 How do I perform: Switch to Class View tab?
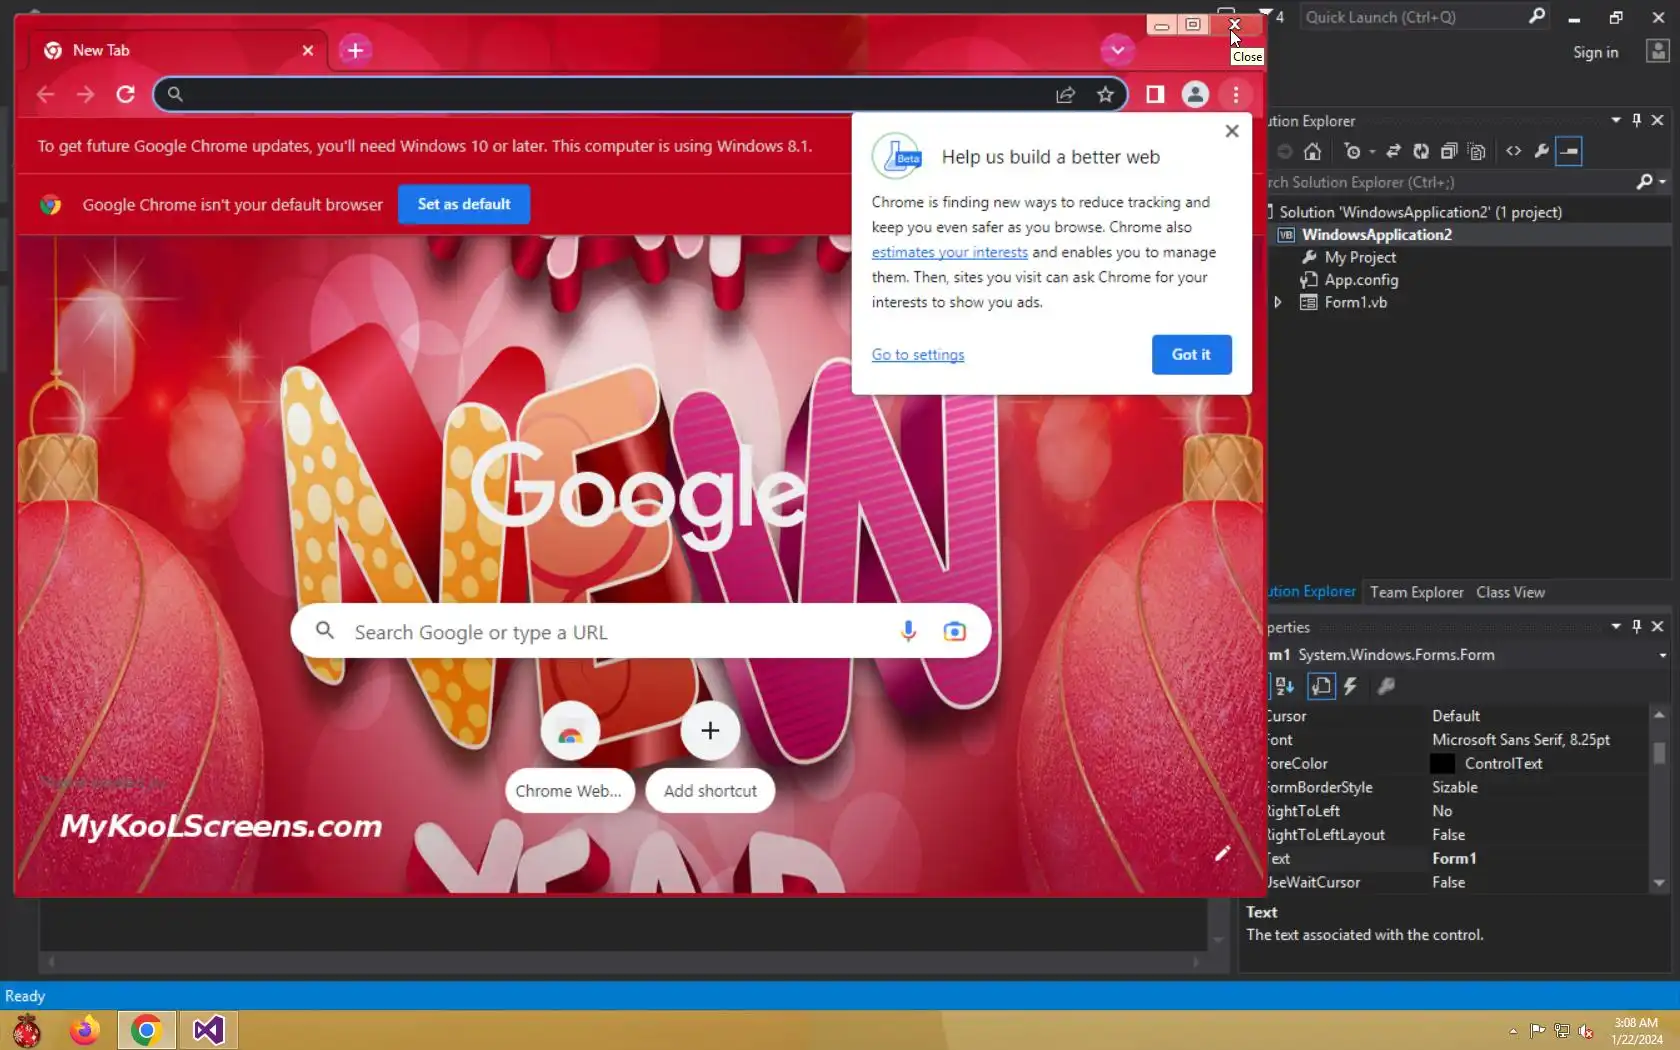pos(1510,592)
